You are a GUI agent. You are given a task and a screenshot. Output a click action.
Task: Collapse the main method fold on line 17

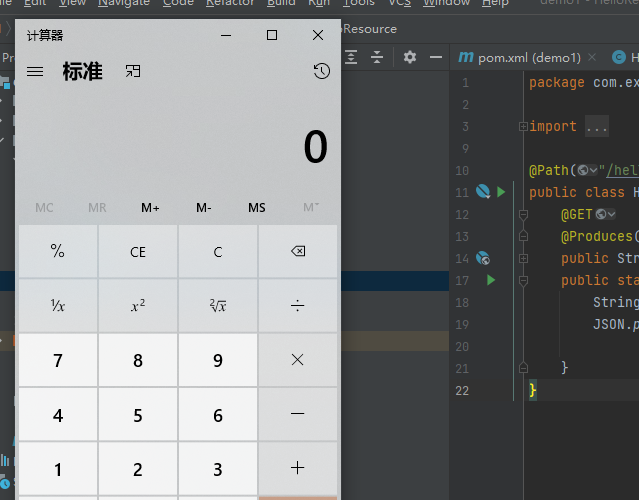[x=523, y=281]
